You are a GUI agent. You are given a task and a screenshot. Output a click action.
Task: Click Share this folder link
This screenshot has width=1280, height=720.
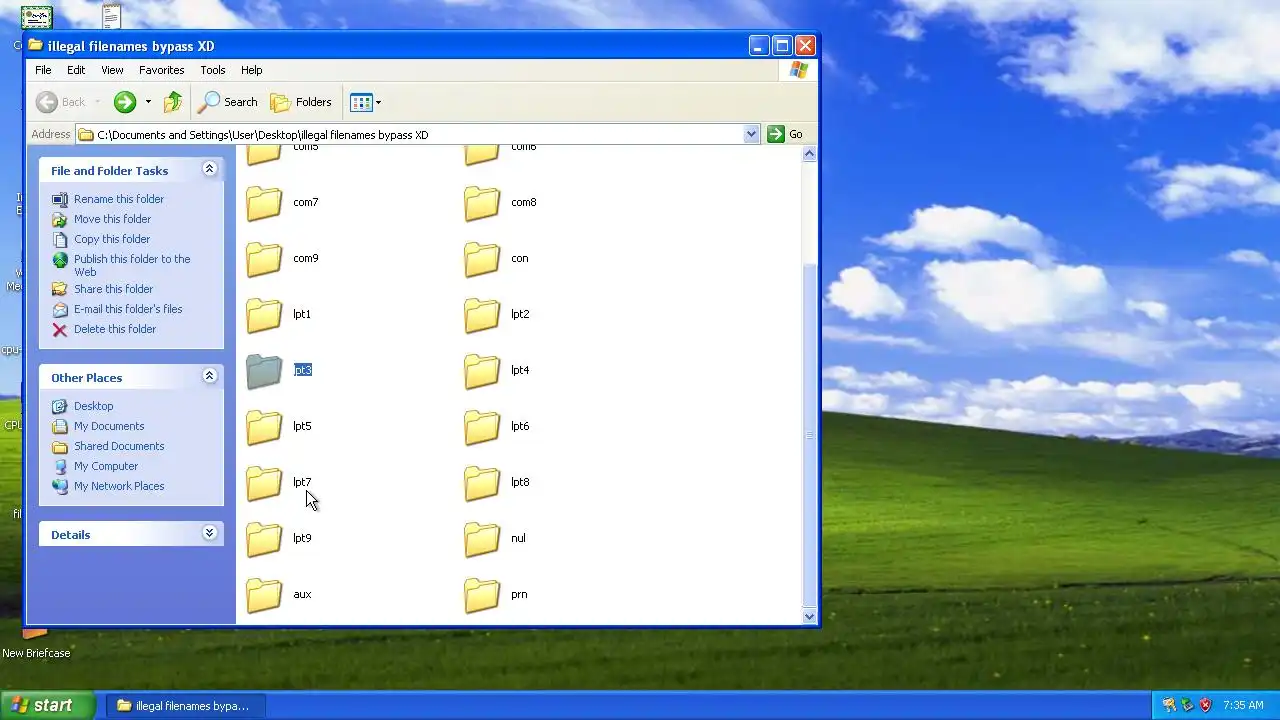click(x=113, y=289)
